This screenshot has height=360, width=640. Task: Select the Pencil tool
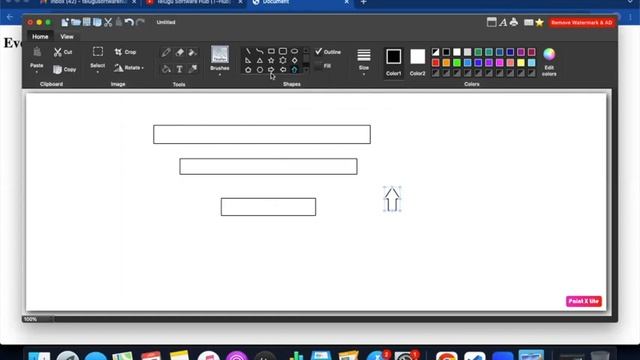(166, 52)
